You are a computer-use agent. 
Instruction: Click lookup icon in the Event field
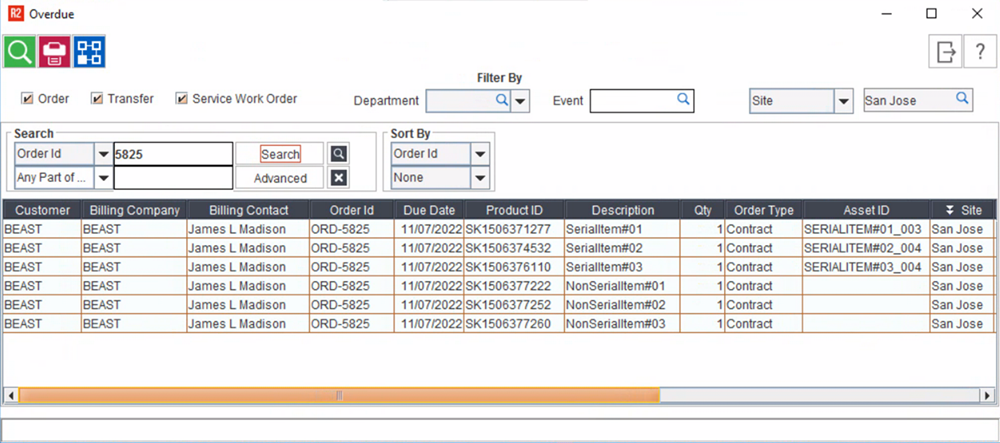click(683, 100)
